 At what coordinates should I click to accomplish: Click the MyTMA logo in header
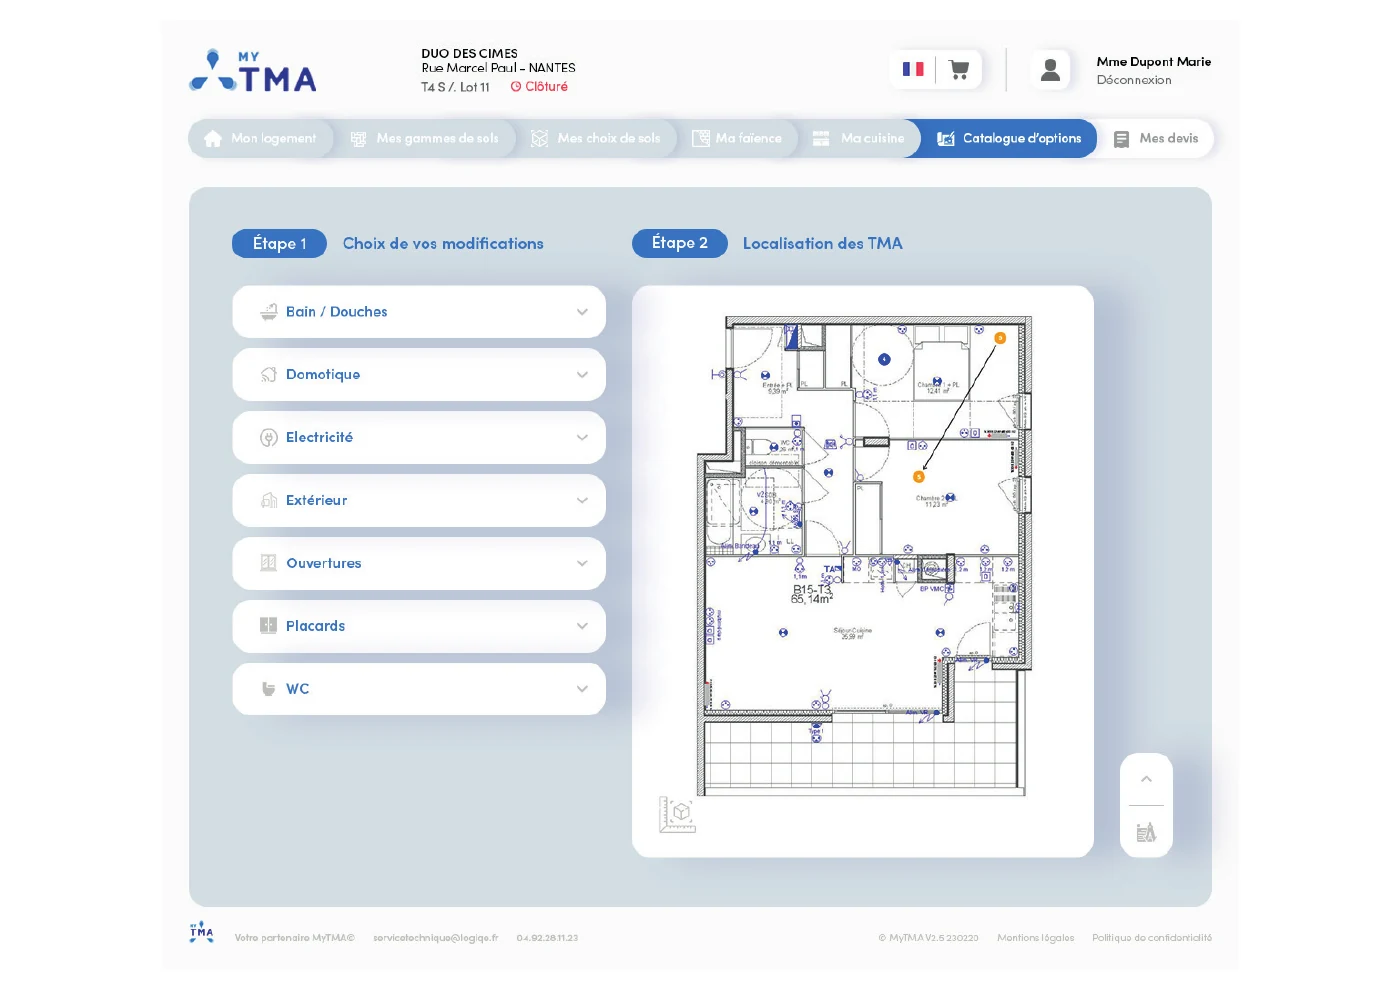click(x=254, y=72)
